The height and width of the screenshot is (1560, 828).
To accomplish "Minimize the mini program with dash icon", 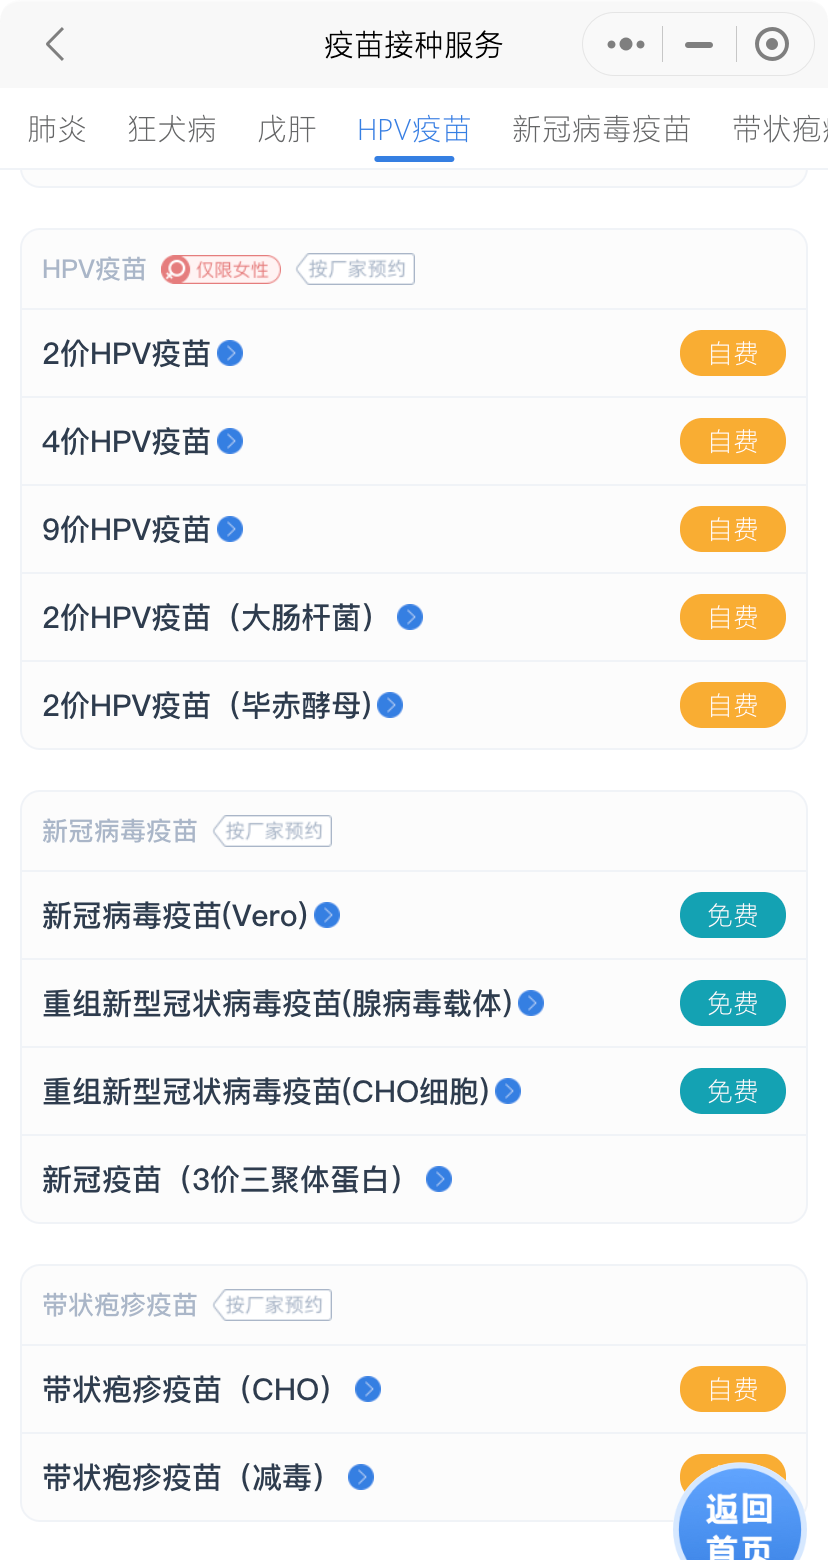I will 699,45.
